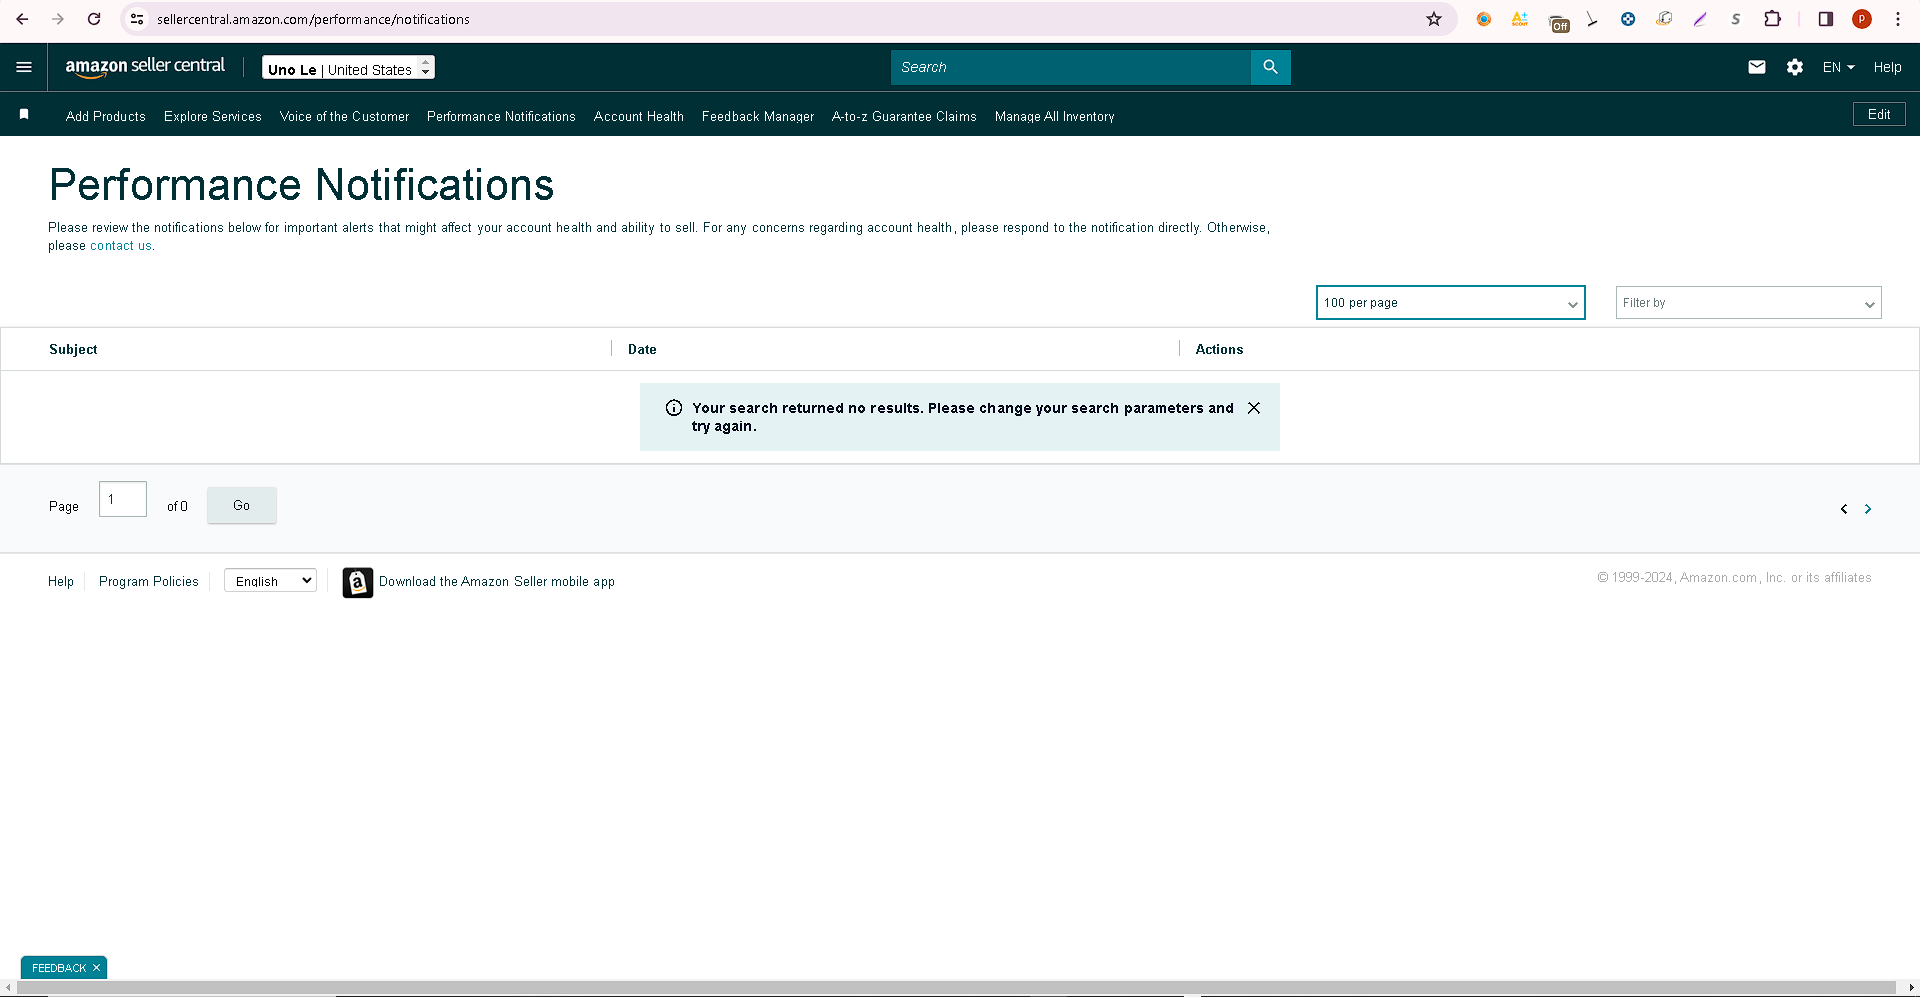Click the Amazon Seller app icon
The width and height of the screenshot is (1920, 997).
[358, 582]
